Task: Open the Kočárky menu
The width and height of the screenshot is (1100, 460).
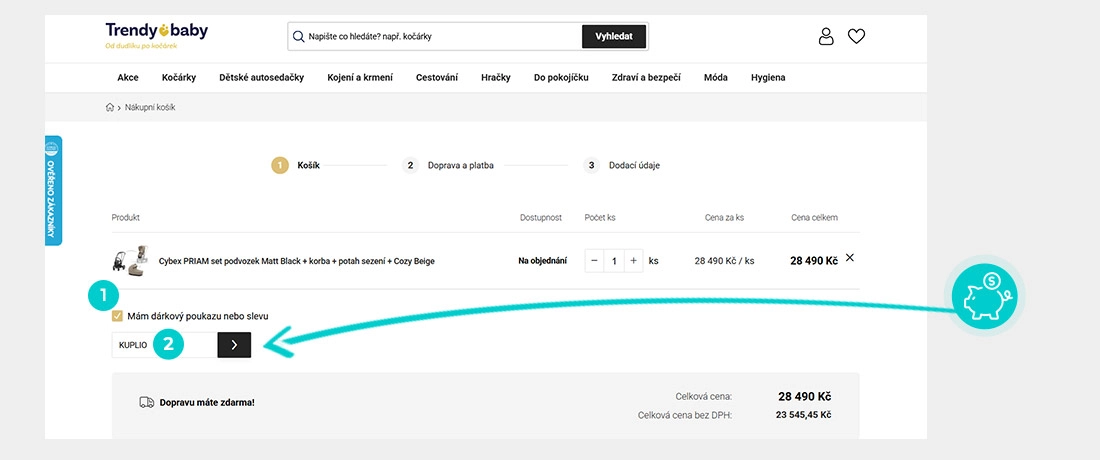Action: click(x=179, y=78)
